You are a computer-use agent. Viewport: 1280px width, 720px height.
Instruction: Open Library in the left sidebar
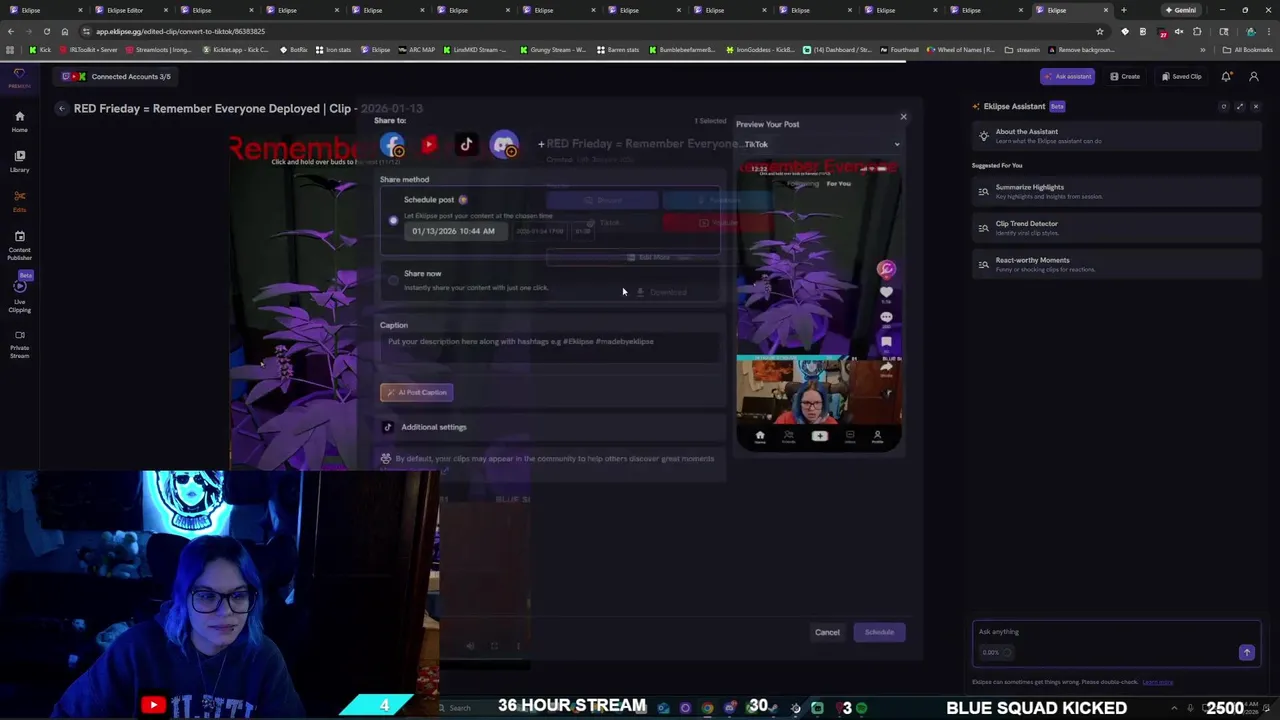[19, 161]
